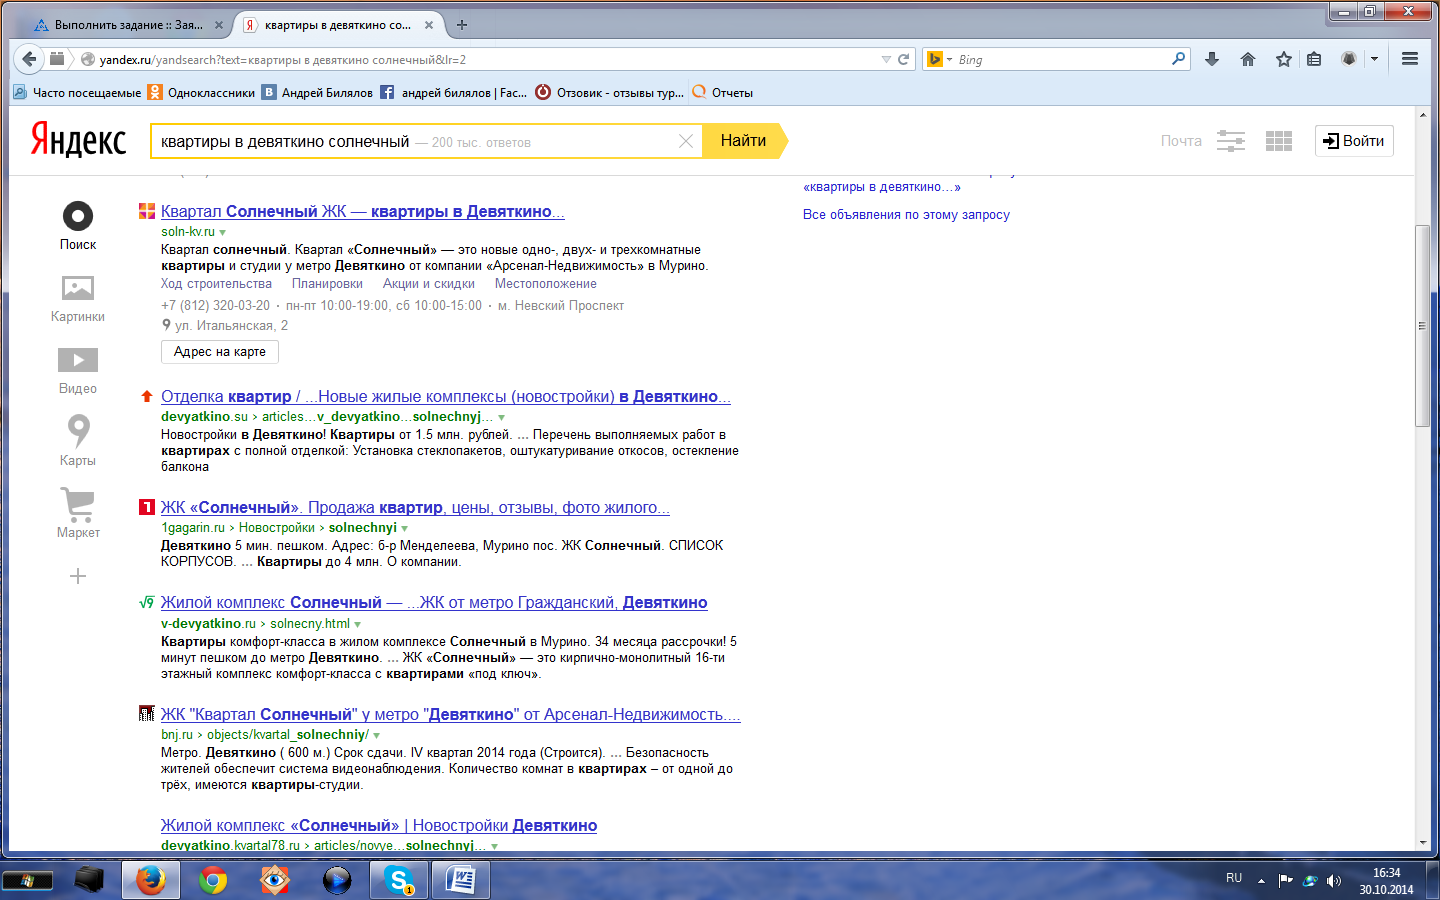The image size is (1440, 900).
Task: Open the Firefox downloads arrow
Action: click(1212, 59)
